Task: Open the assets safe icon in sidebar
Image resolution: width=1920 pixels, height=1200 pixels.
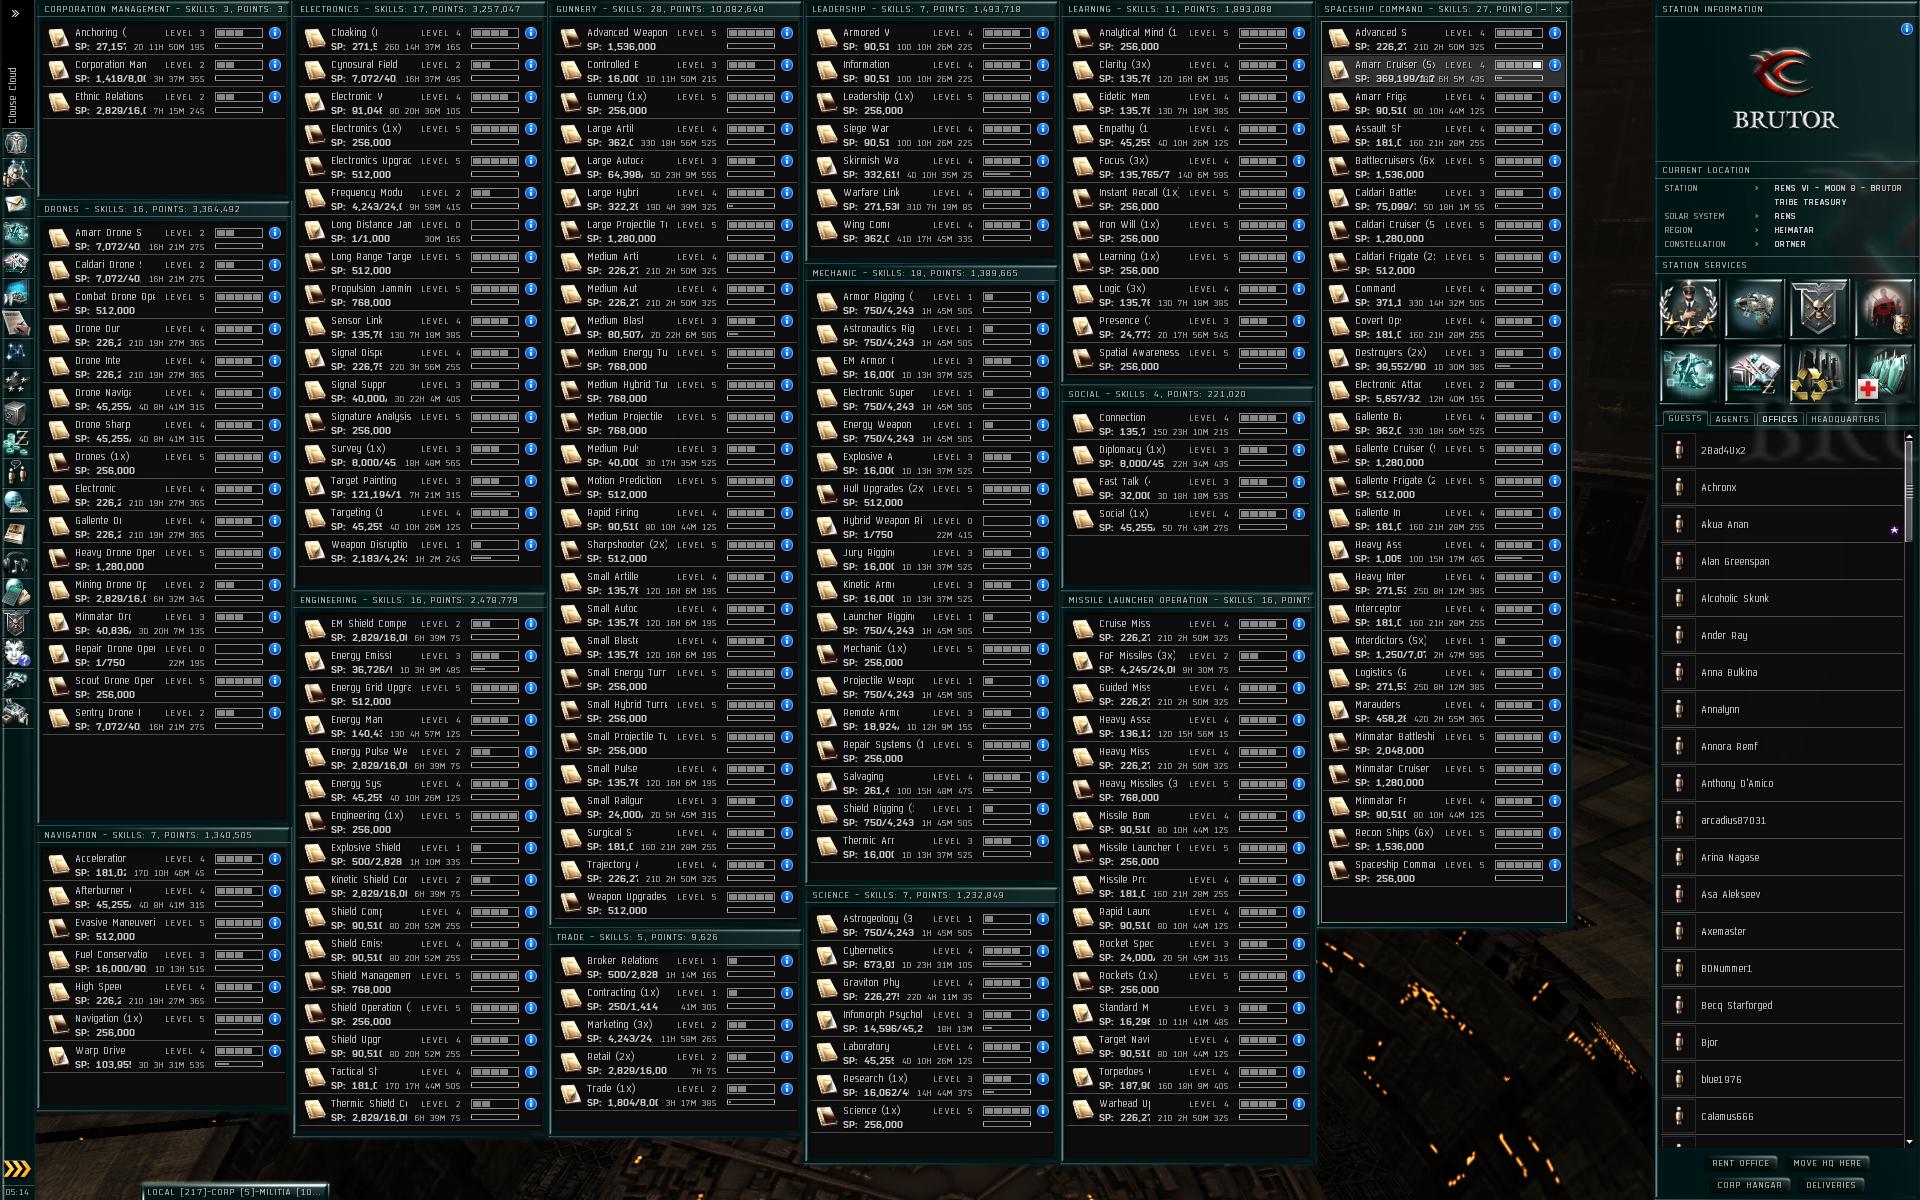Action: pos(17,413)
